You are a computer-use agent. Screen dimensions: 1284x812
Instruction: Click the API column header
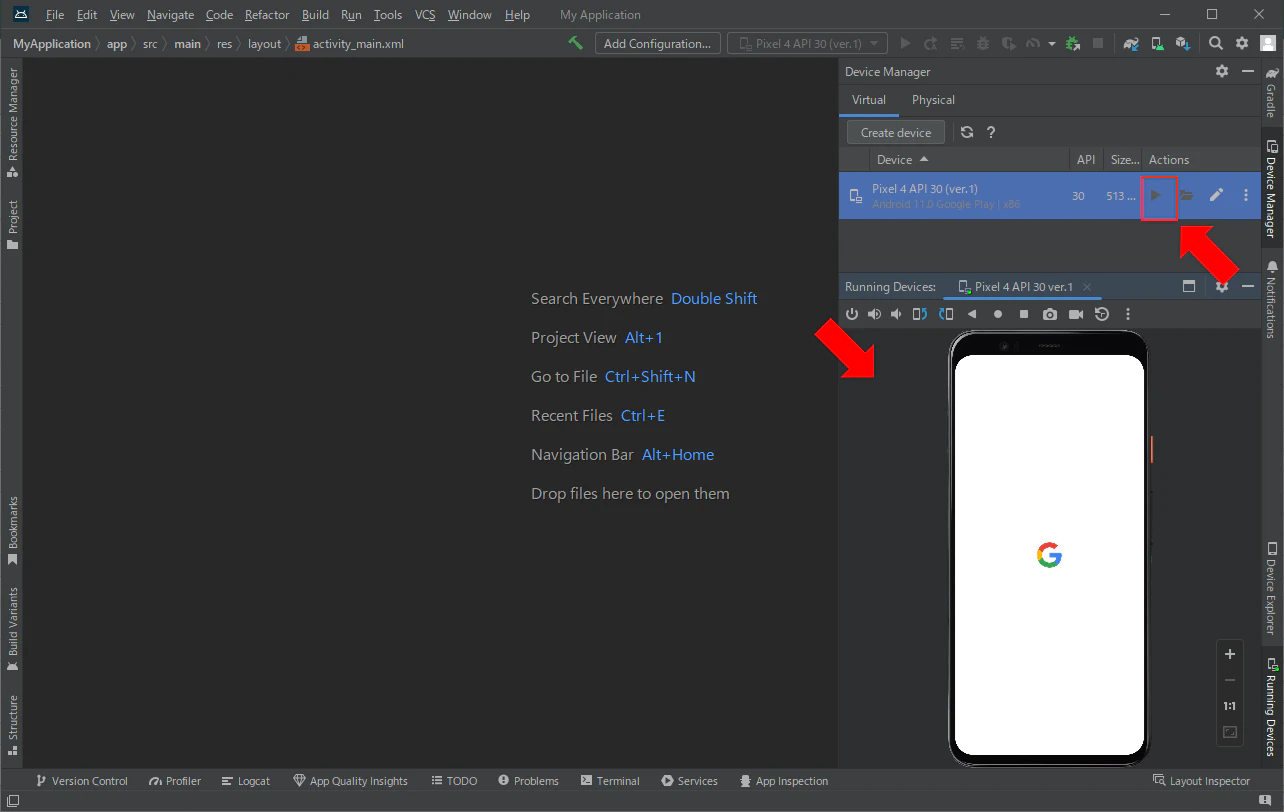point(1086,159)
